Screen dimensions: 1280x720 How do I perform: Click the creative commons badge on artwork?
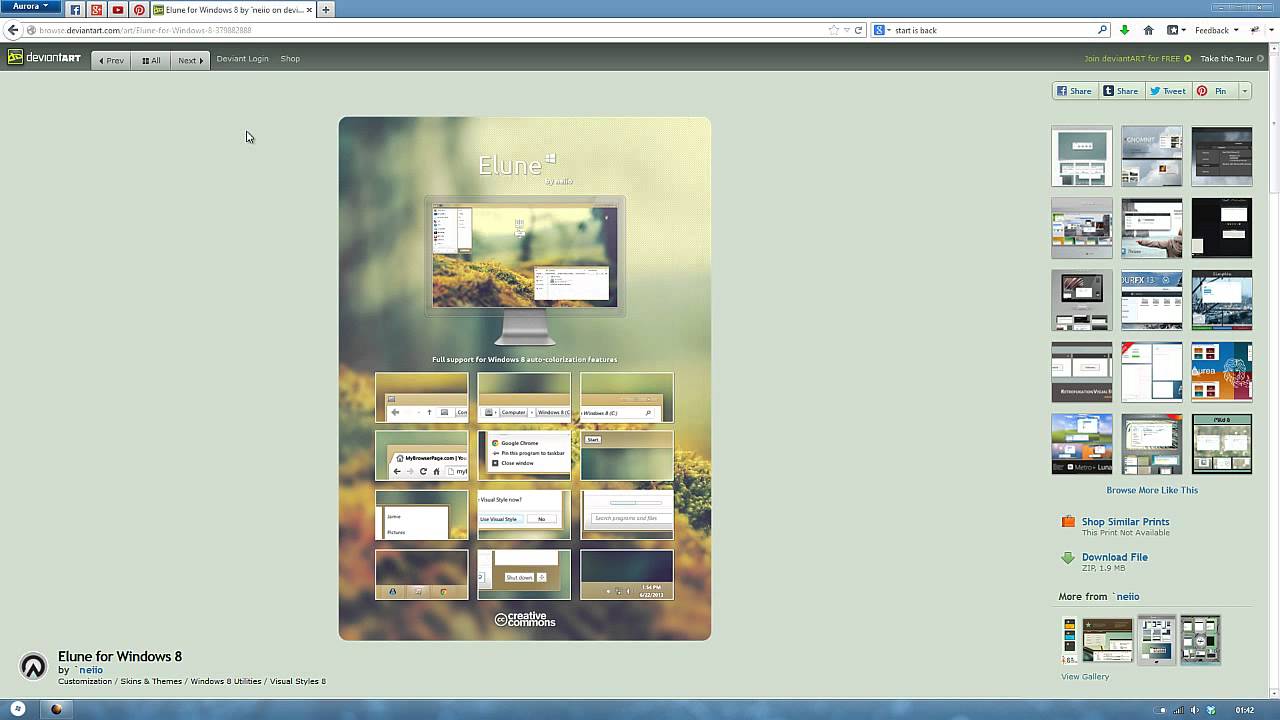(x=525, y=619)
